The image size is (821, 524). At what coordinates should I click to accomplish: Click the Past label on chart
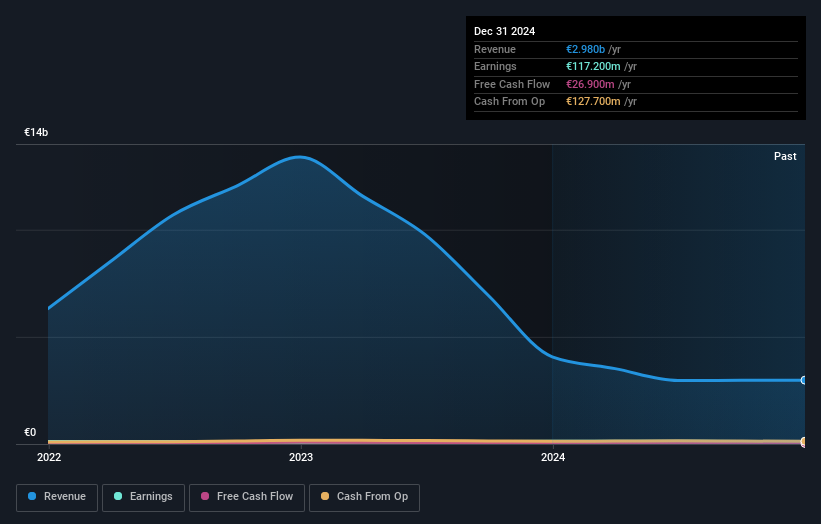coord(785,156)
